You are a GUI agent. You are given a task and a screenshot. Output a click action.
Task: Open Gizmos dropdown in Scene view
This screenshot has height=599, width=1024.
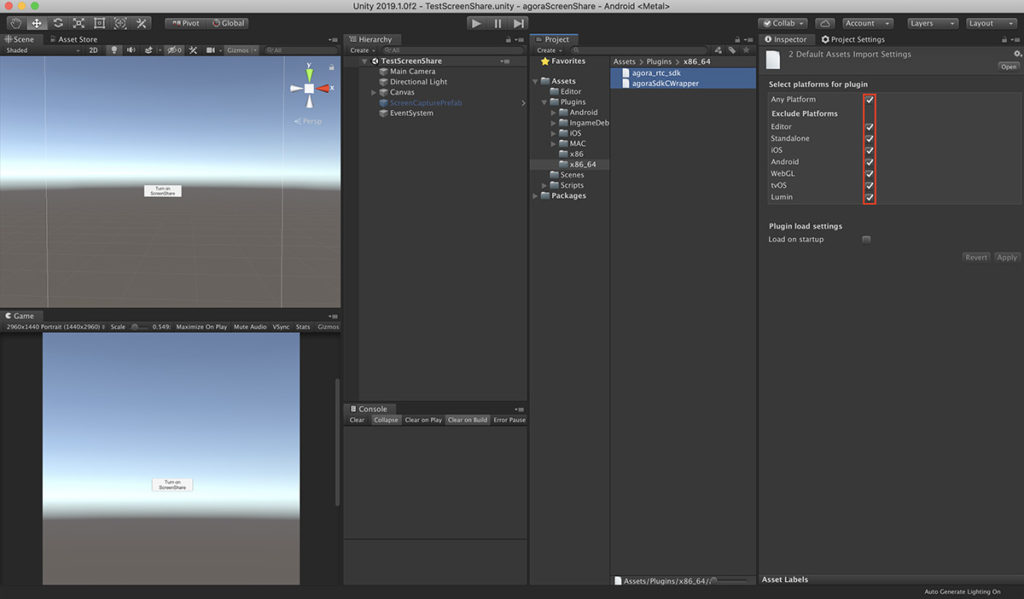click(241, 50)
